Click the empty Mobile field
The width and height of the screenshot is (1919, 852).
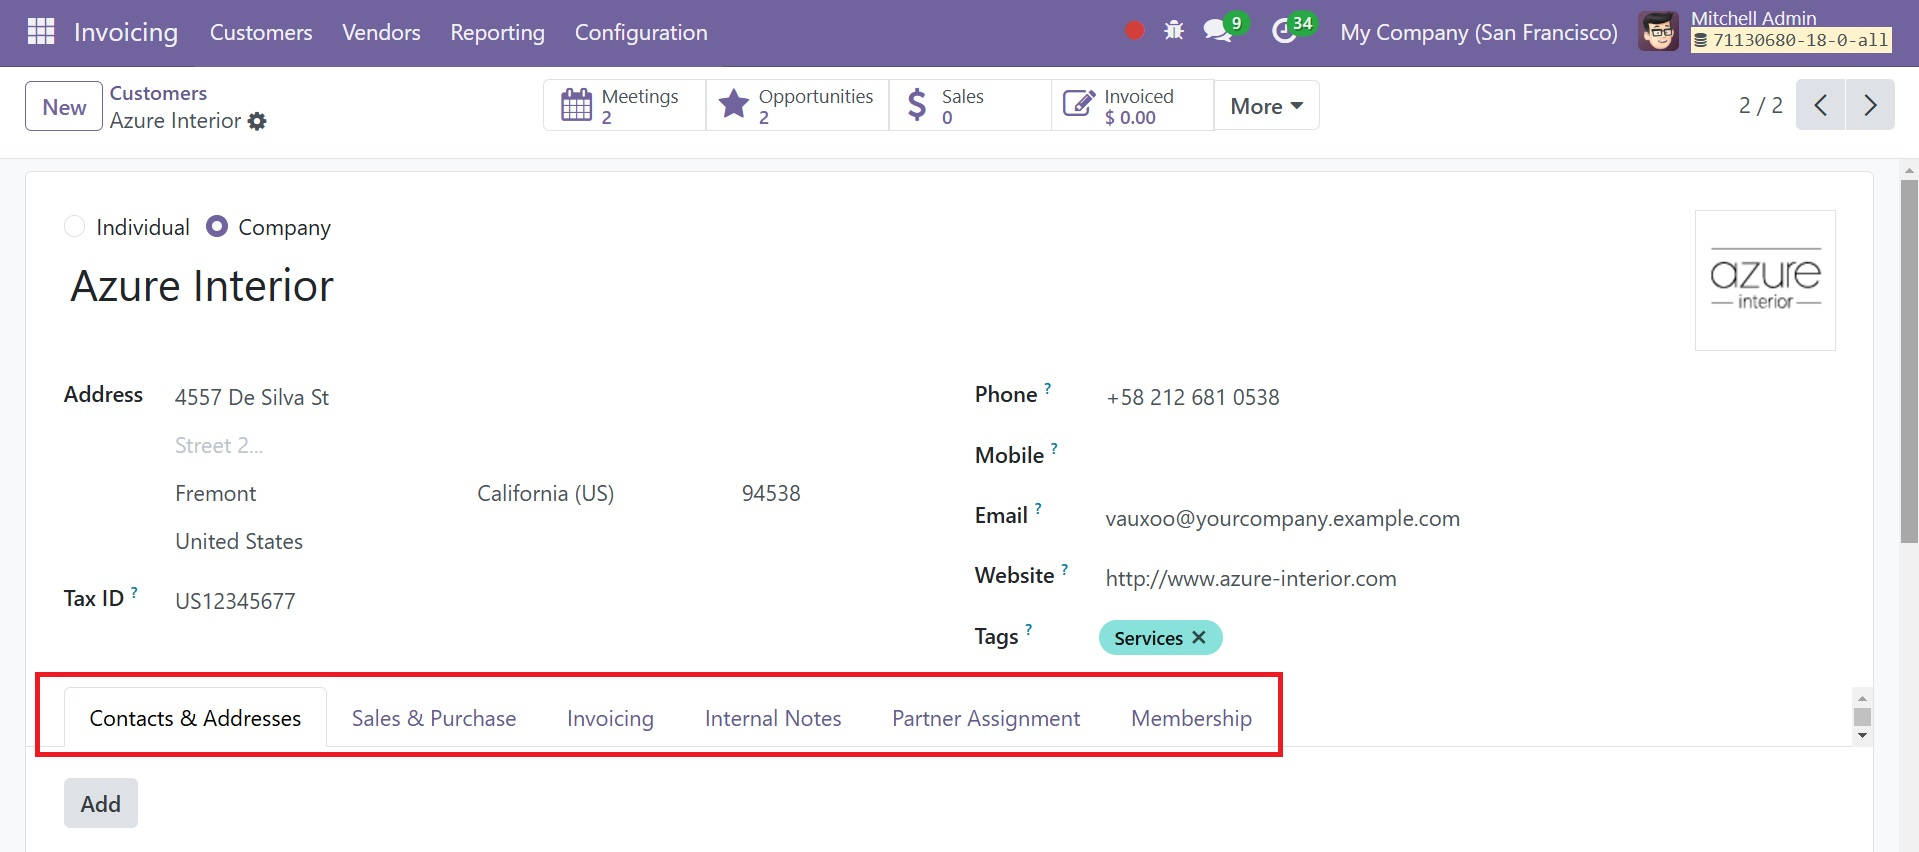1467,457
